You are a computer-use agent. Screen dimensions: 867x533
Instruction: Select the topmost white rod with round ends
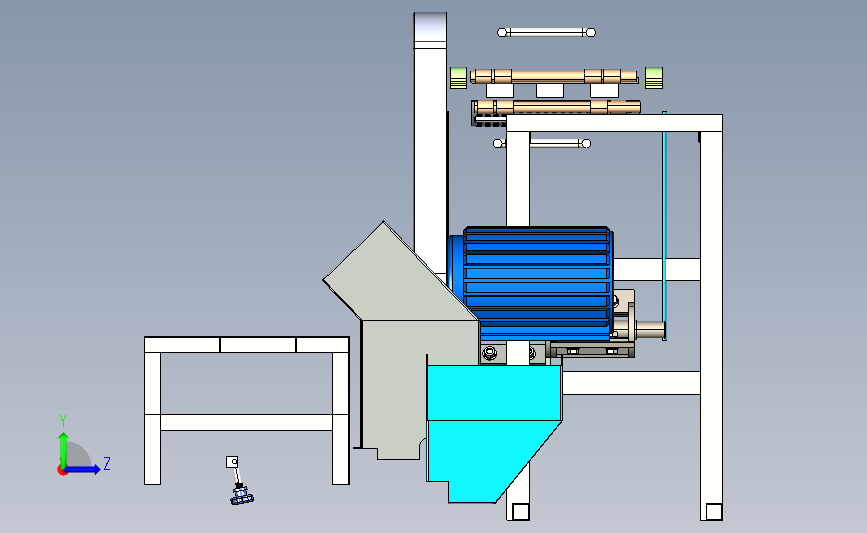(x=546, y=33)
